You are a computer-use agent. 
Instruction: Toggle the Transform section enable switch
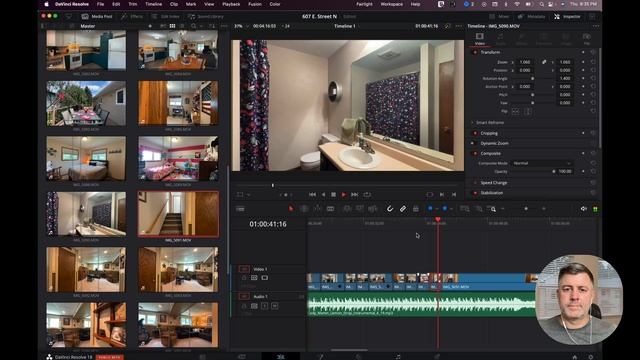click(x=475, y=52)
